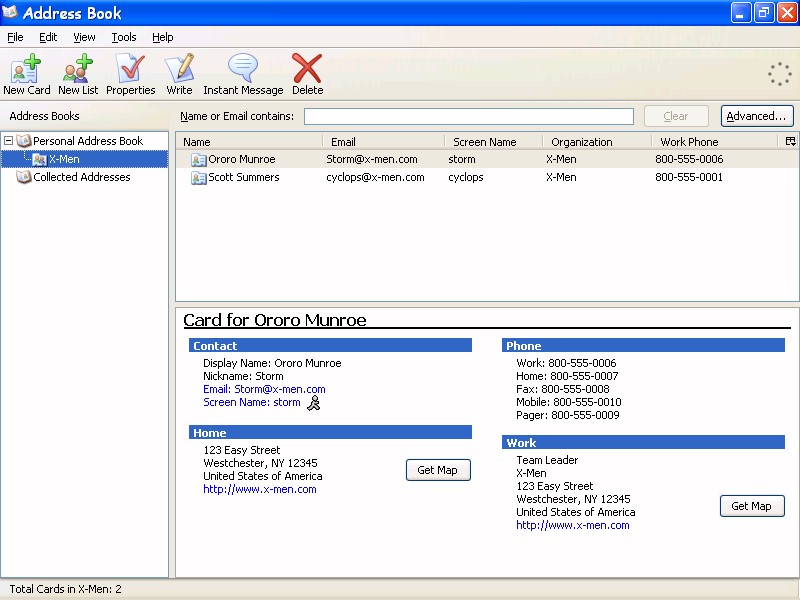
Task: Click the Team Leader job title text
Action: pos(547,460)
